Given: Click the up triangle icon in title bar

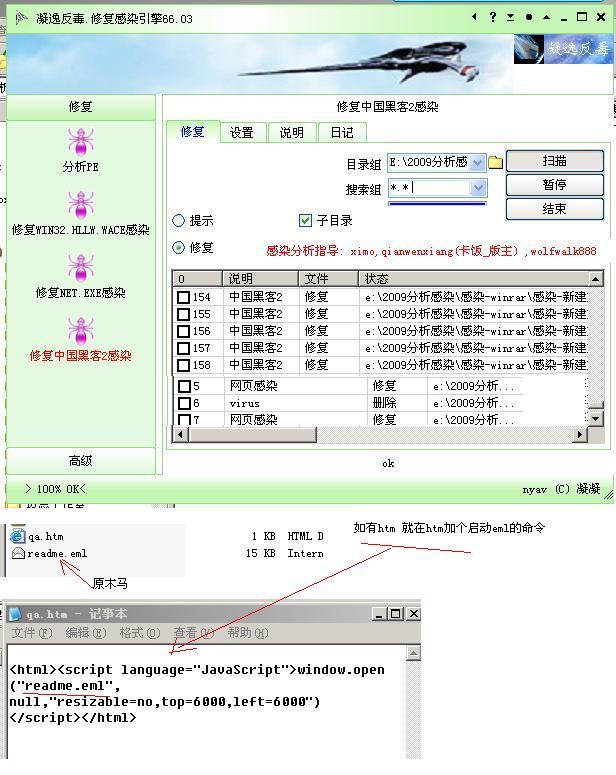Looking at the screenshot, I should (546, 17).
